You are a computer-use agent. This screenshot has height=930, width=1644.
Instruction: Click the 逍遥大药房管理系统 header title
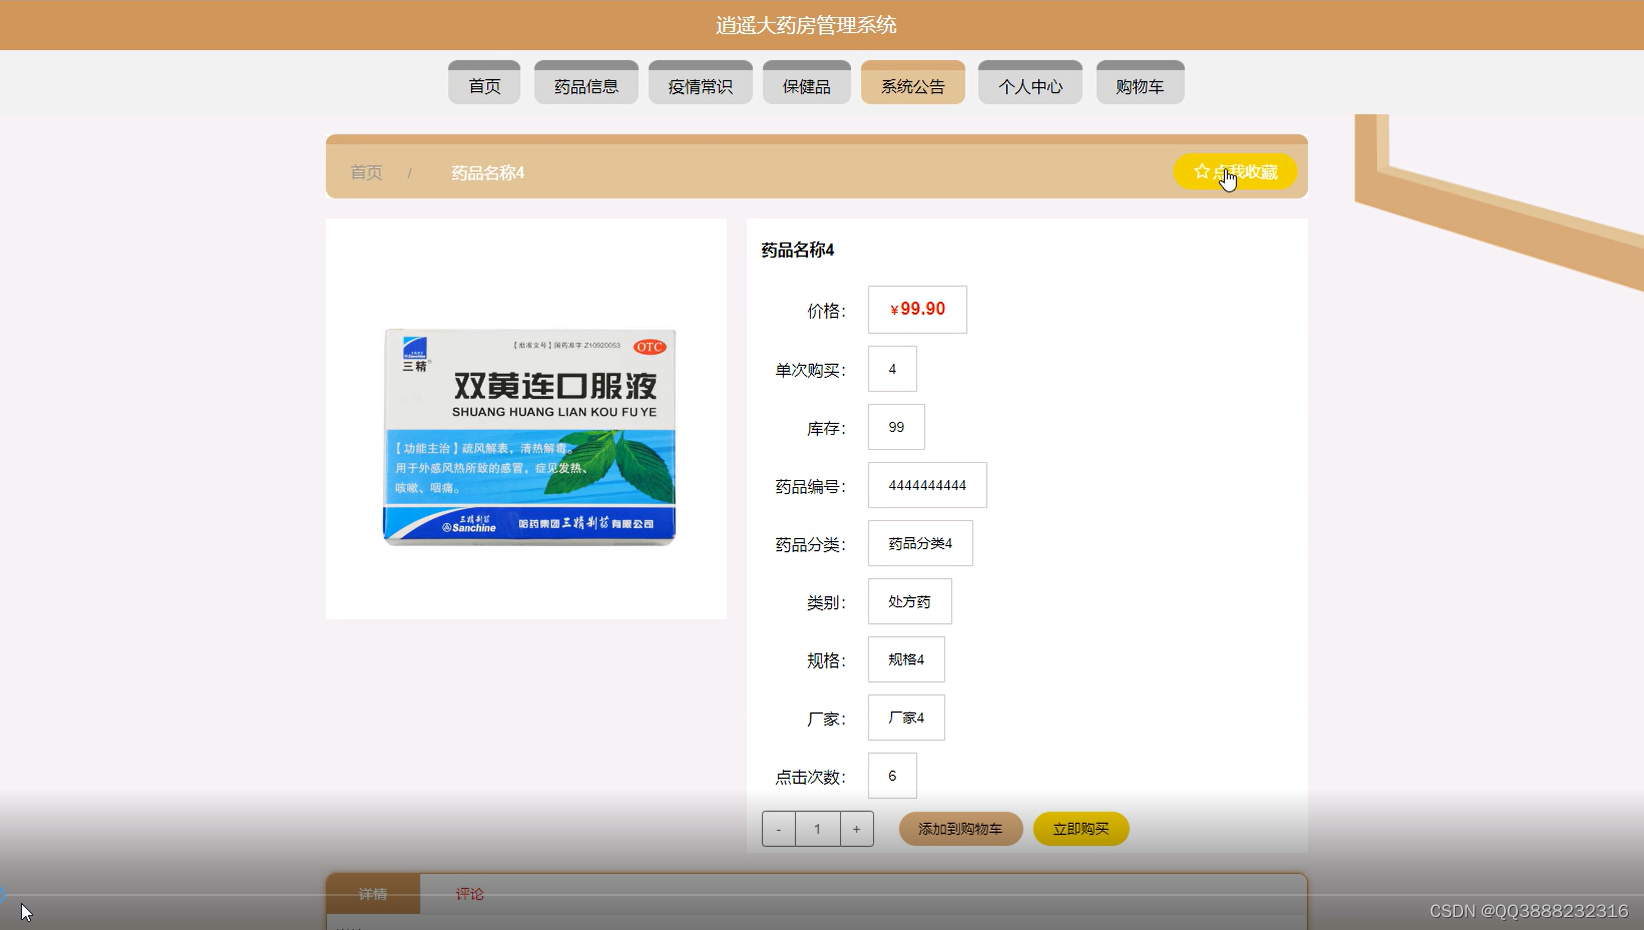[806, 25]
